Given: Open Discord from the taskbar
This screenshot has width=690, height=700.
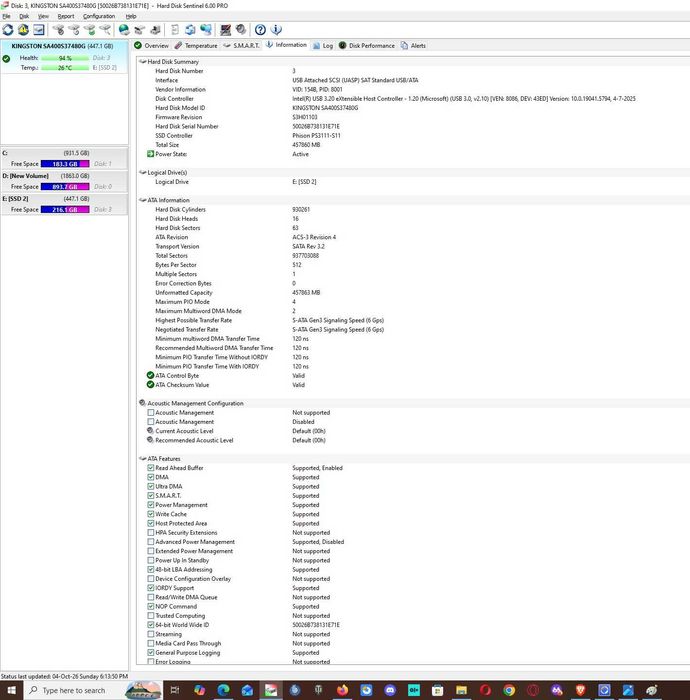Looking at the screenshot, I should (390, 690).
